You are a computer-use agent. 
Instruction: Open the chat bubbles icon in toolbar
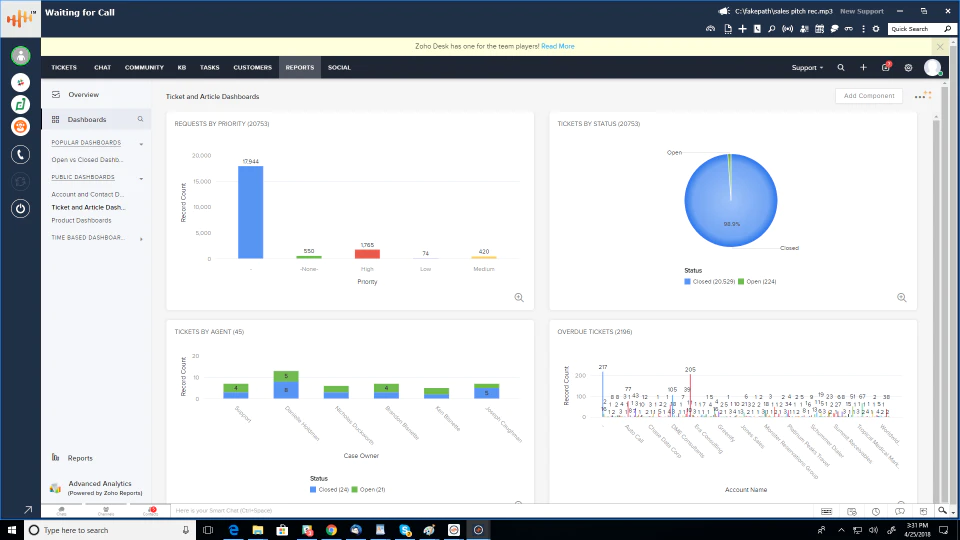pos(834,29)
